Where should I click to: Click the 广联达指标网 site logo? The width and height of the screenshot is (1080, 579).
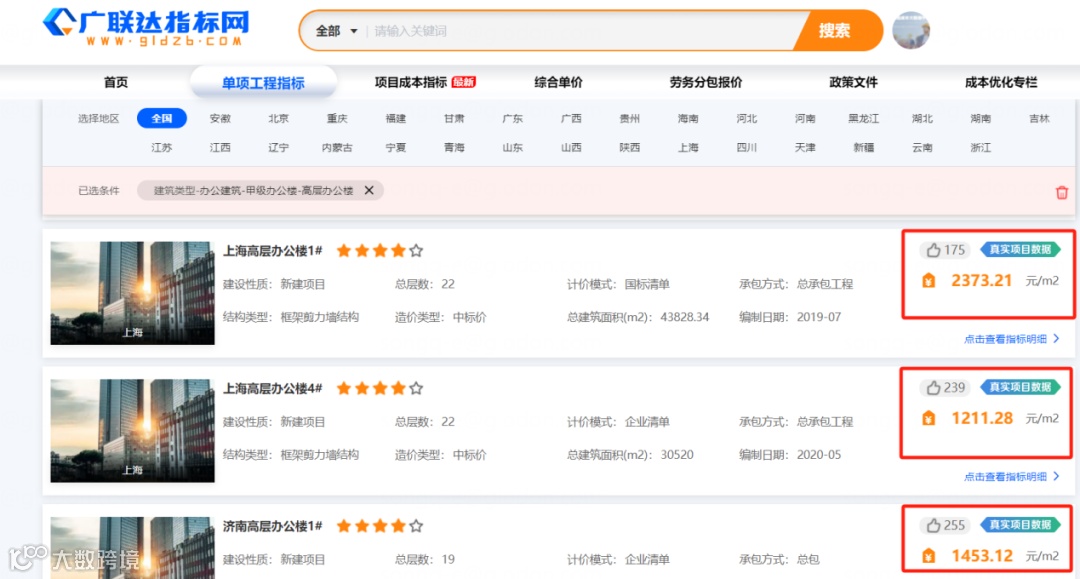(145, 28)
